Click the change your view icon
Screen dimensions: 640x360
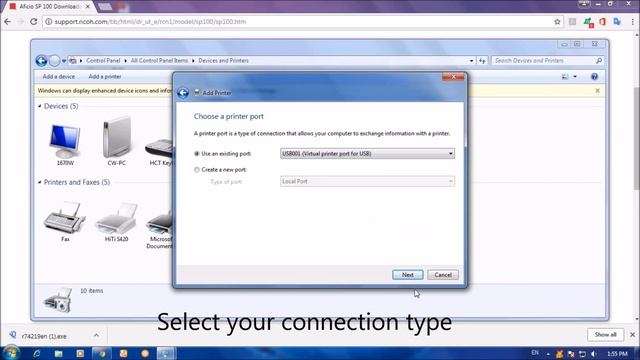pos(565,77)
